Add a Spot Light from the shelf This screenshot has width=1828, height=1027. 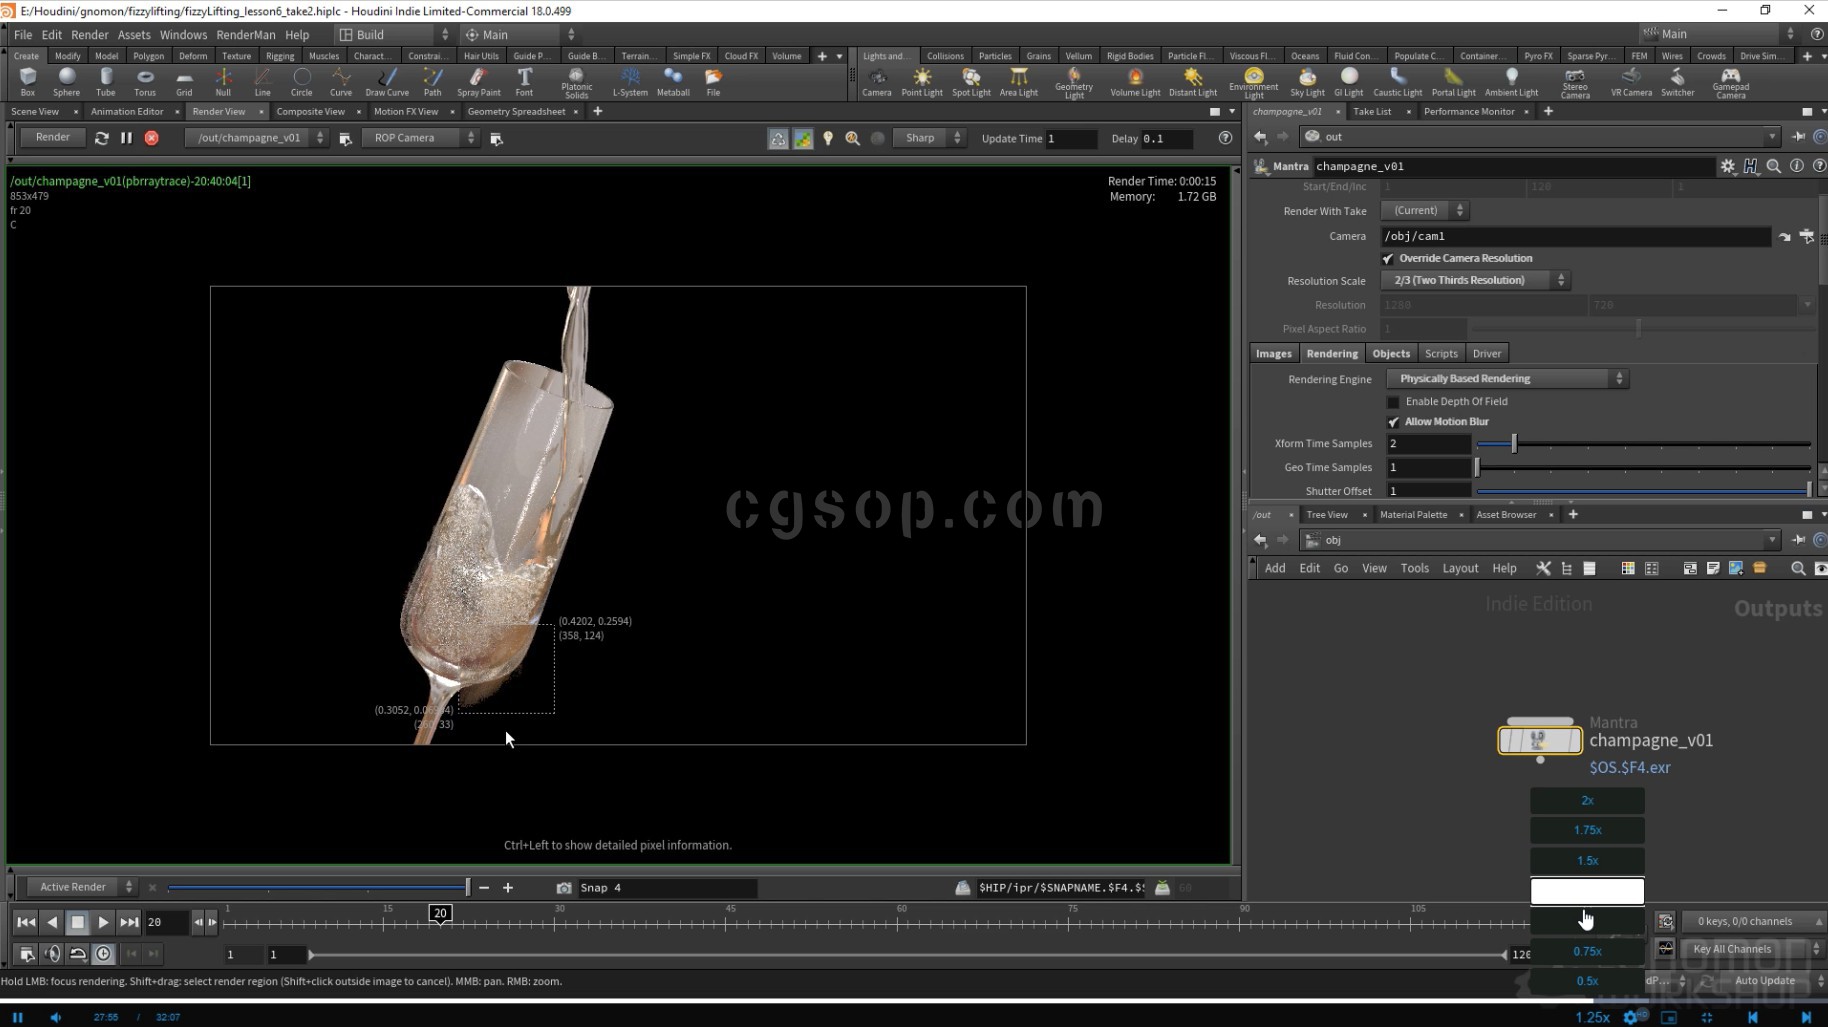tap(971, 82)
